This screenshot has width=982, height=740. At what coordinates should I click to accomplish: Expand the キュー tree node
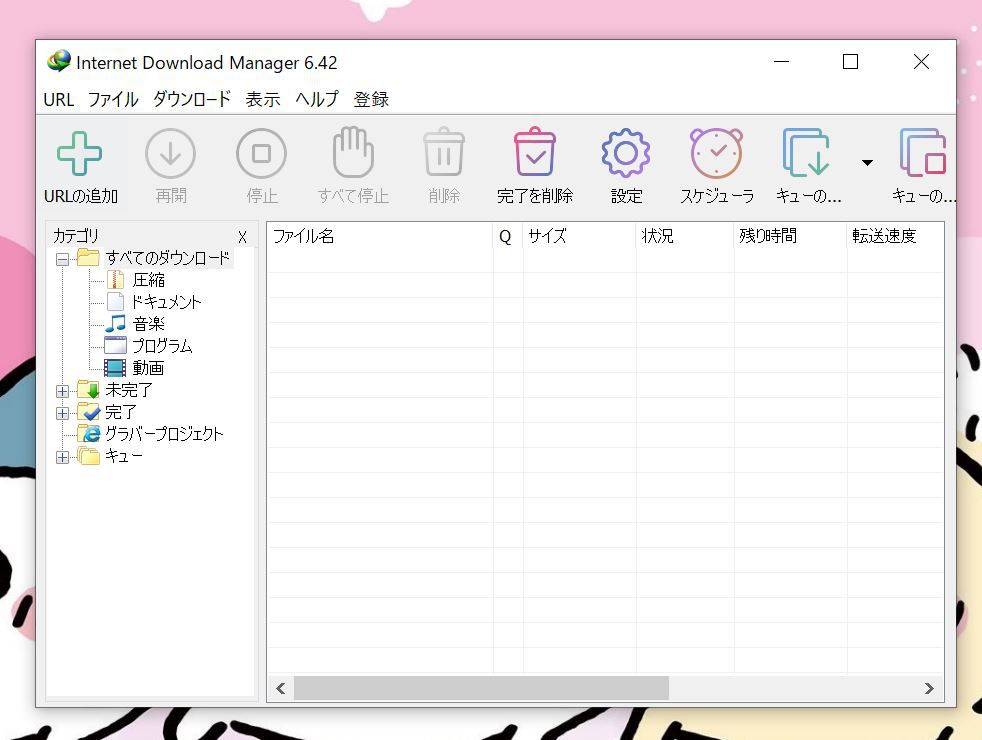coord(62,458)
